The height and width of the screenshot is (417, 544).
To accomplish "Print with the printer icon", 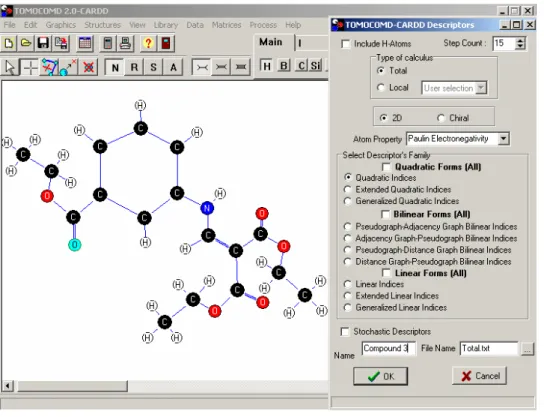I will pyautogui.click(x=125, y=43).
